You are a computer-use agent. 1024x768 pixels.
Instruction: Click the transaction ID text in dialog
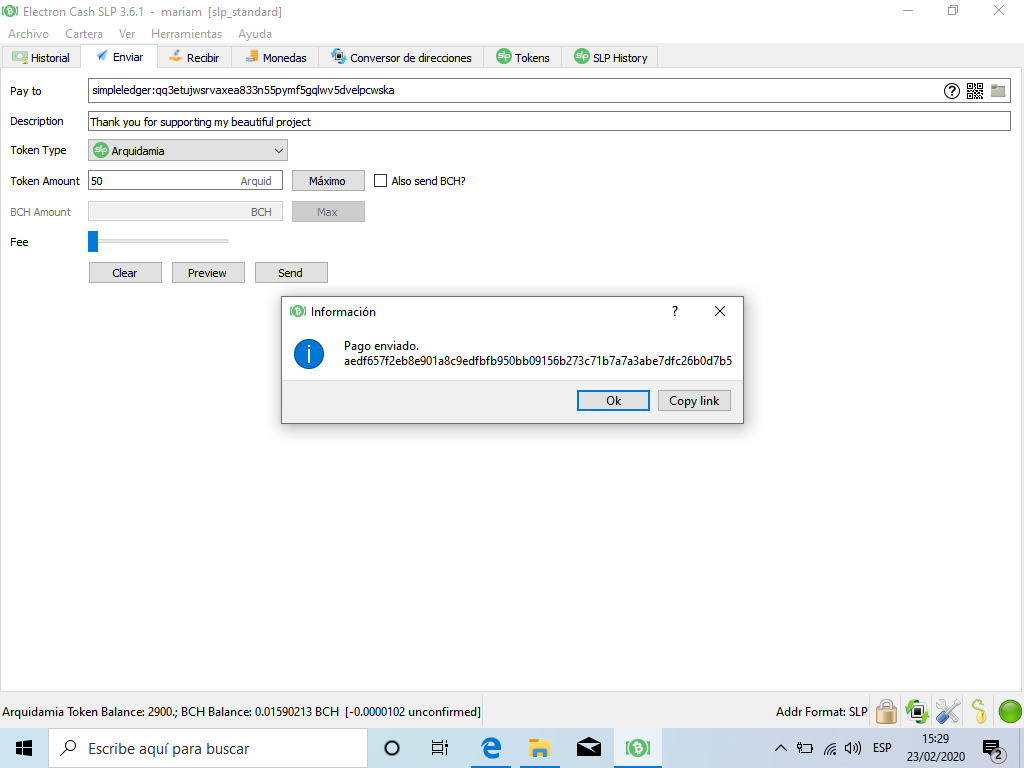538,360
